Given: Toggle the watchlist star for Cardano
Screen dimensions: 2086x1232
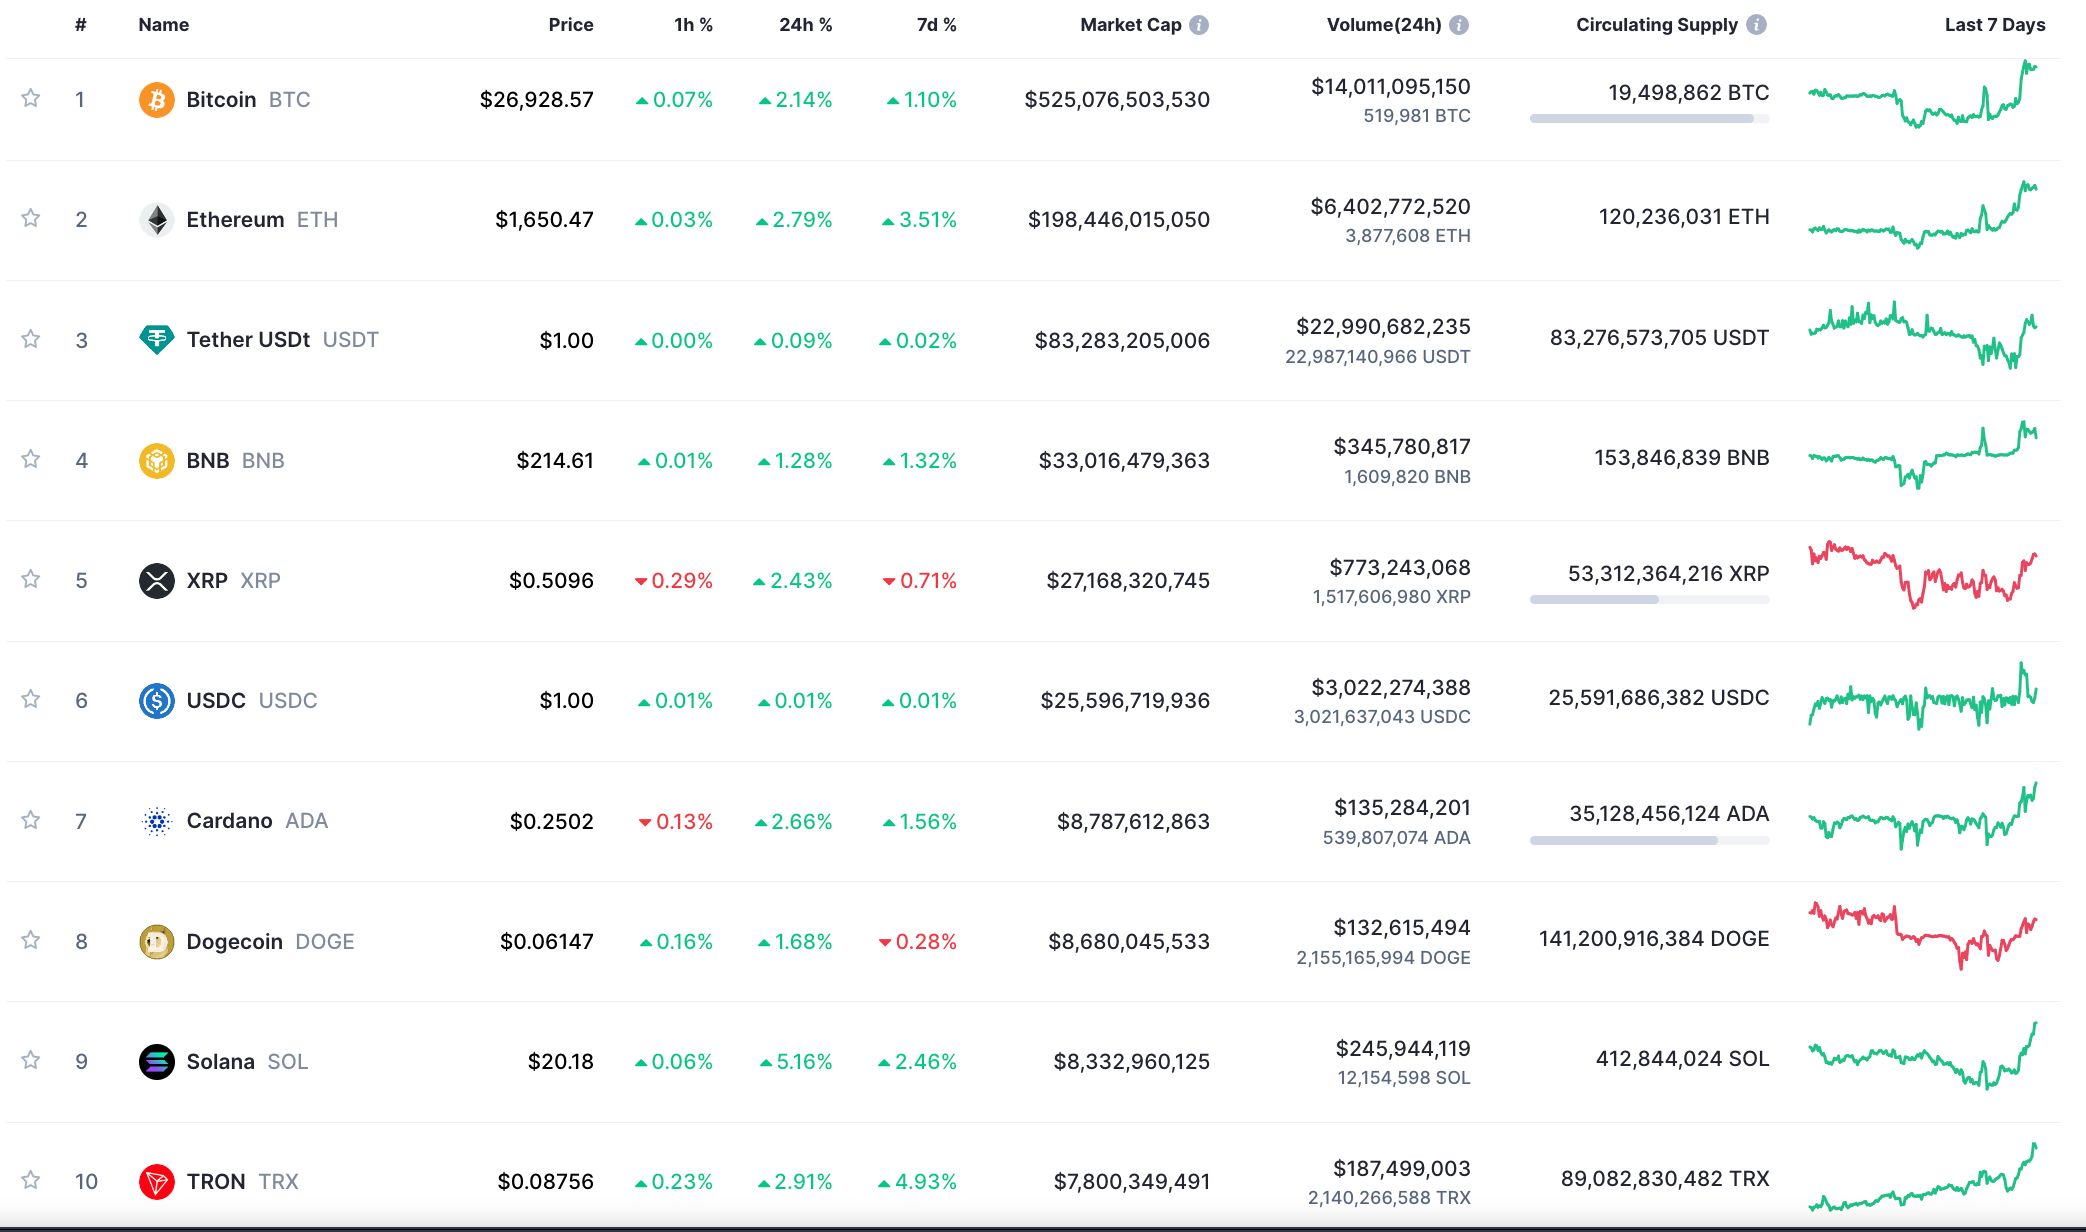Looking at the screenshot, I should (31, 820).
